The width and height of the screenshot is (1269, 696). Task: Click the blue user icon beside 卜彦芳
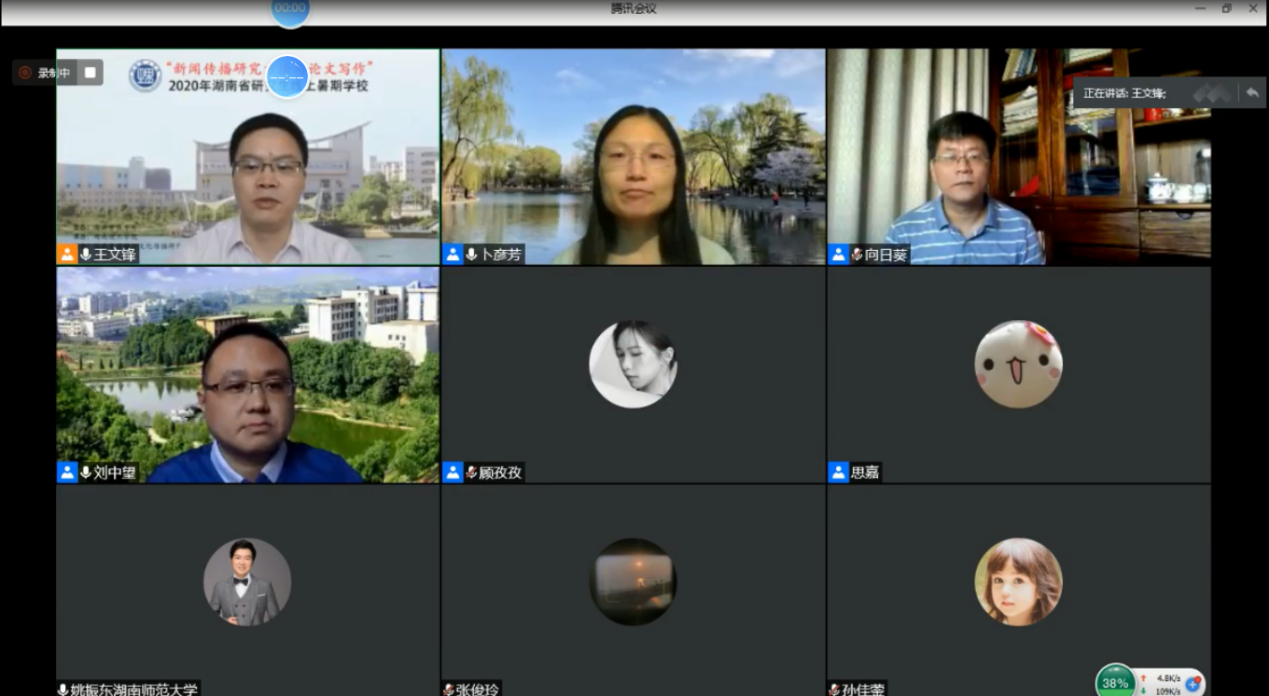coord(453,254)
